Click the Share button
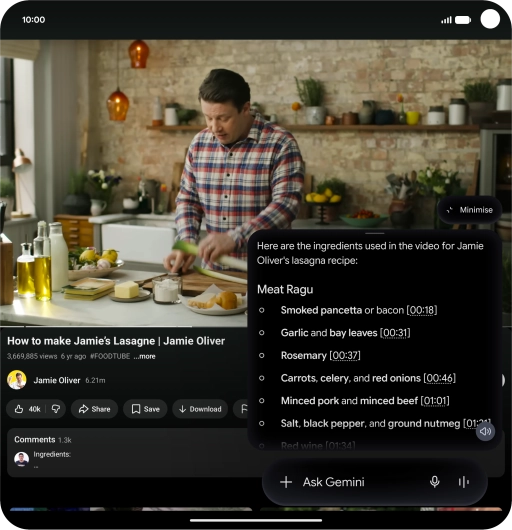Screen dimensions: 512x530 coord(94,409)
